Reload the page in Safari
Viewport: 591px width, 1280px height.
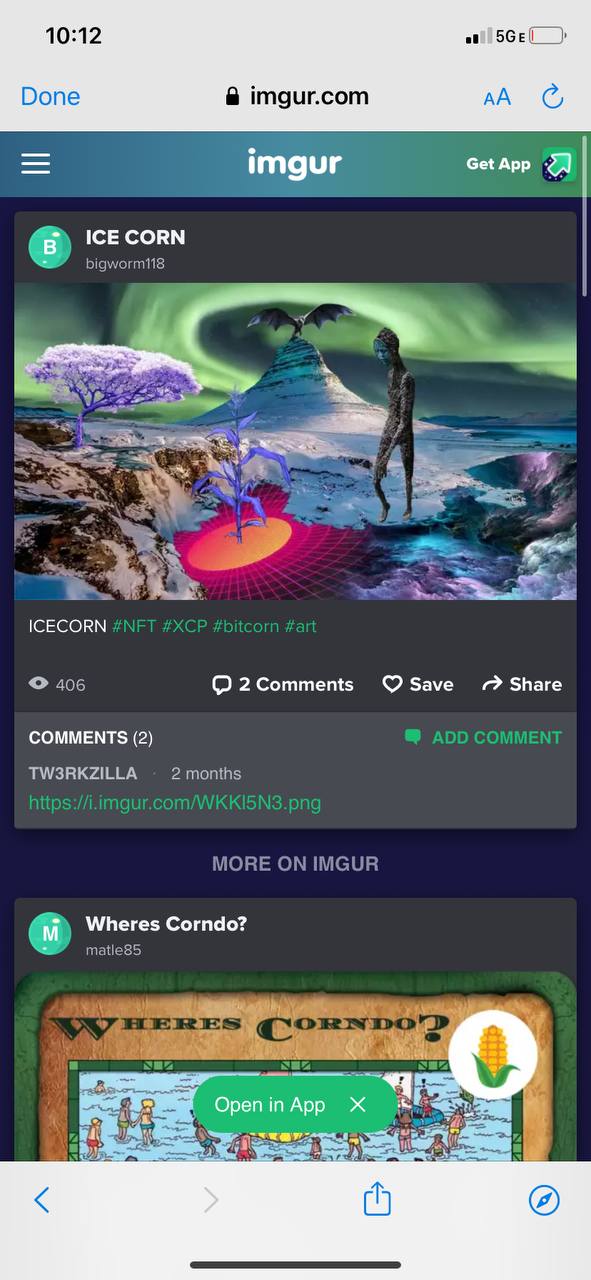pos(552,97)
